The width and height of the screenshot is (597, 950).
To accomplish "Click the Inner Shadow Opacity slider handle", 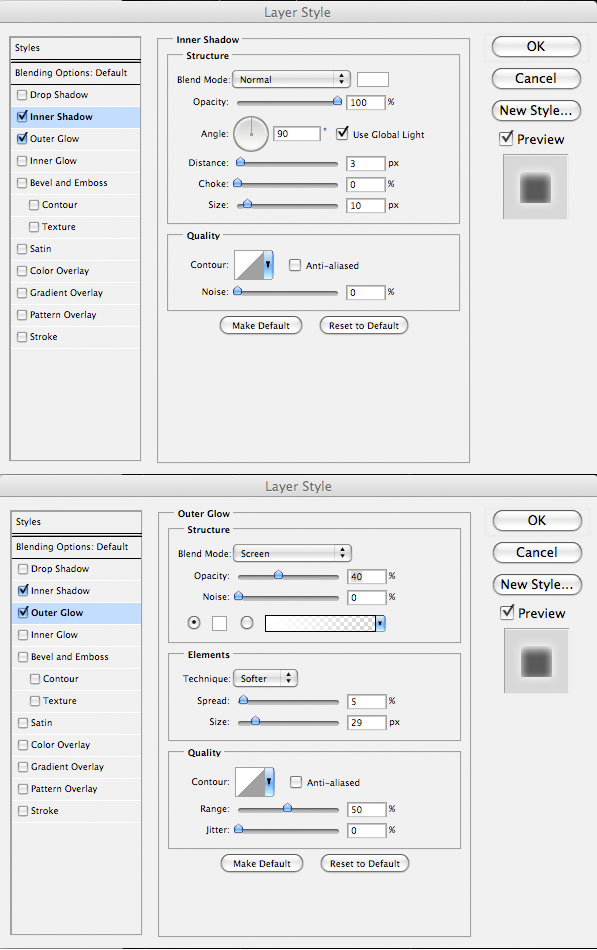I will tap(338, 101).
